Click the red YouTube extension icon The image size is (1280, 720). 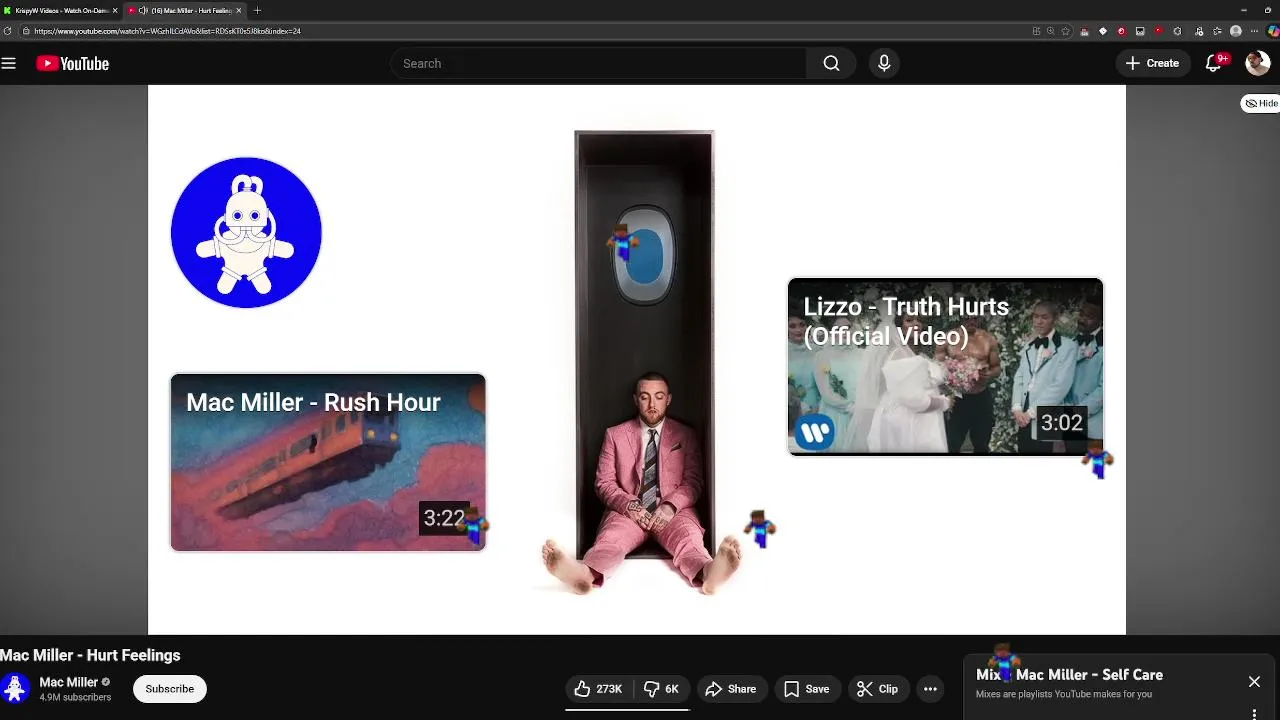click(1158, 31)
